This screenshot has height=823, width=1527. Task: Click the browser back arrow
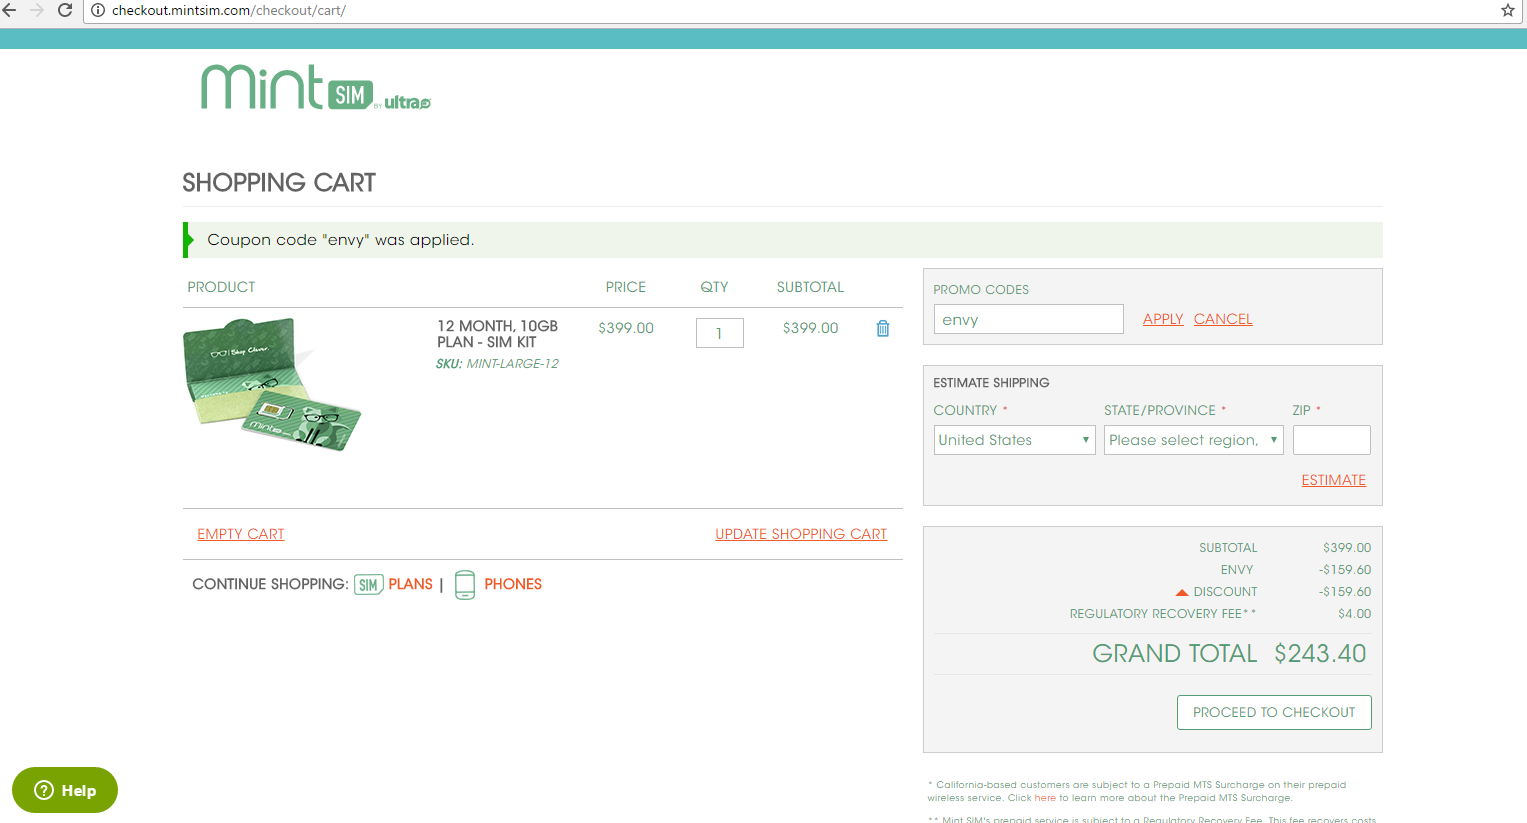click(10, 10)
